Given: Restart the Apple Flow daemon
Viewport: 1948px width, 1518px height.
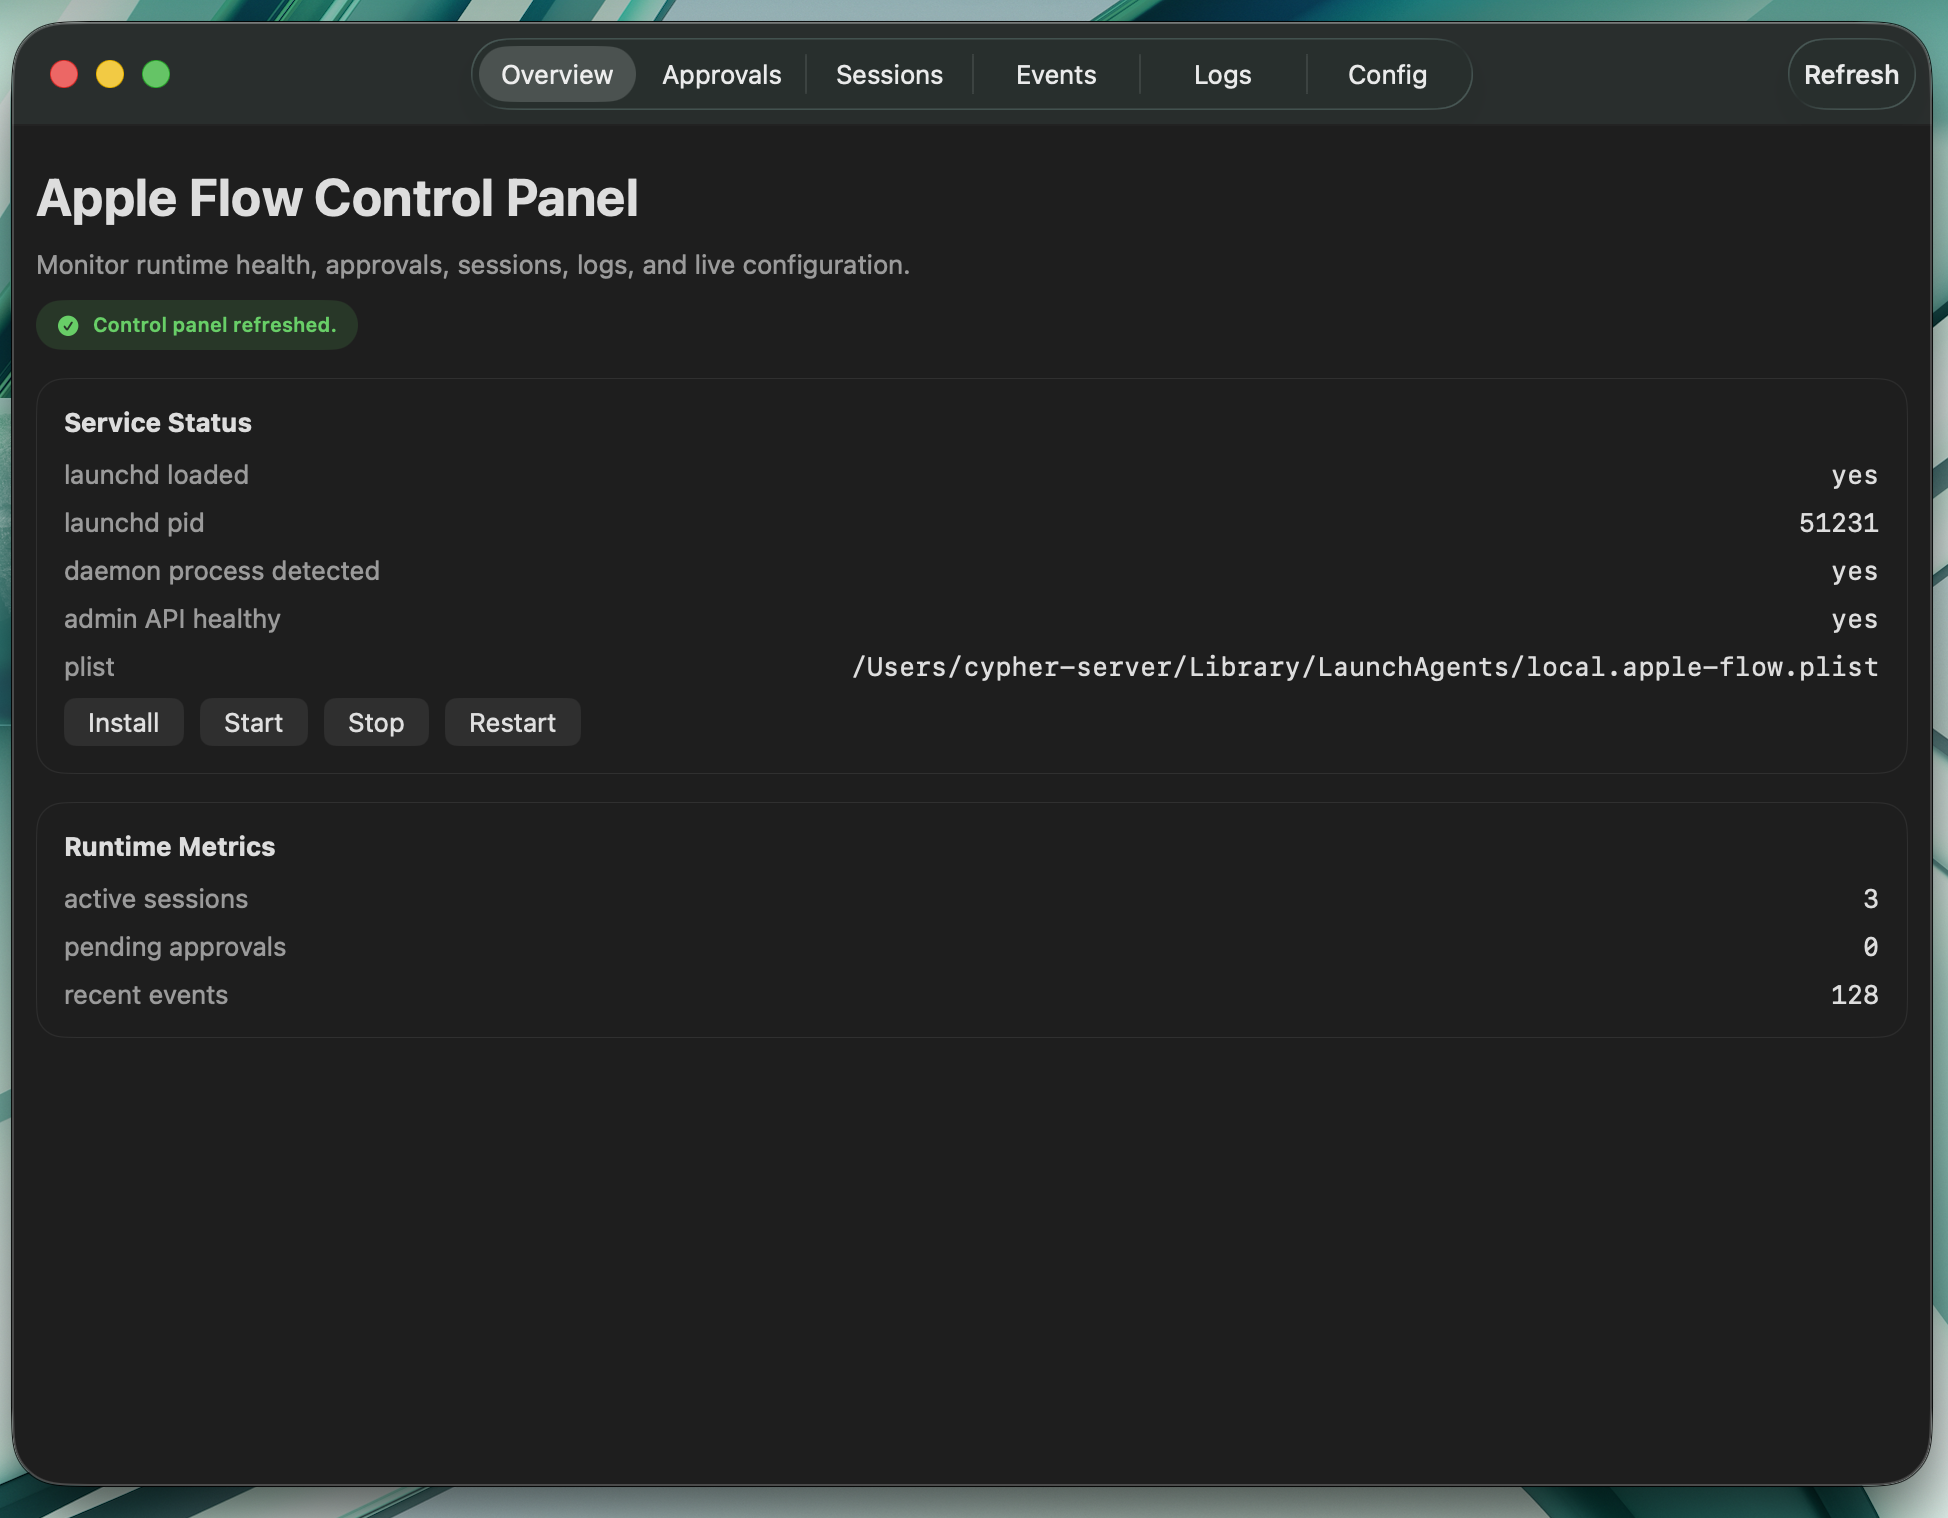Looking at the screenshot, I should [x=512, y=722].
